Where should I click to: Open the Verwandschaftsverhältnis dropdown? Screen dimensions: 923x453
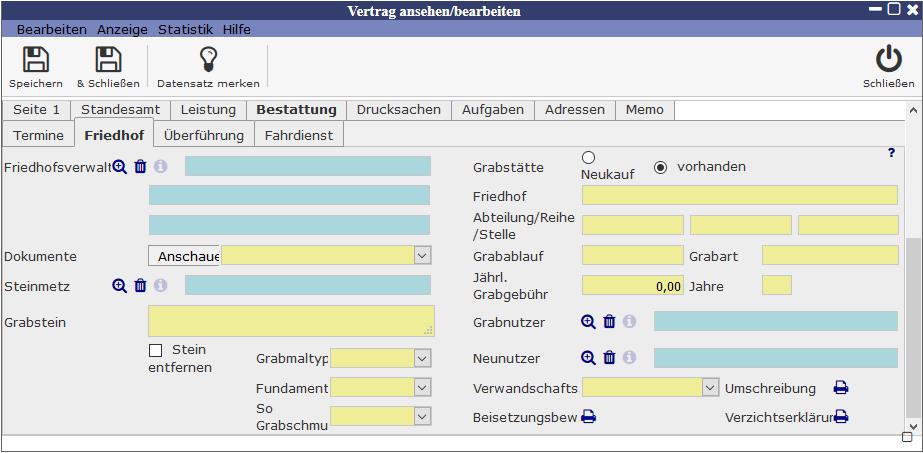(x=710, y=388)
